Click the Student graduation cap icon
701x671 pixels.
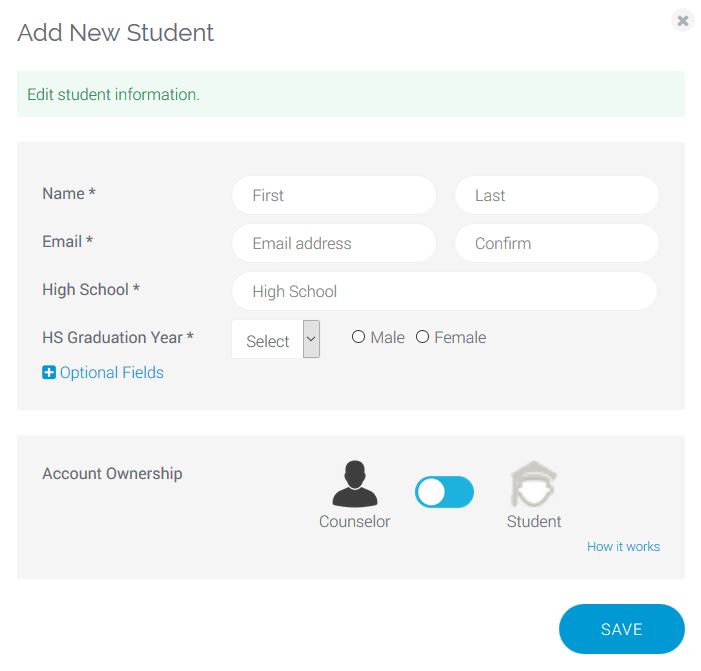pyautogui.click(x=533, y=484)
